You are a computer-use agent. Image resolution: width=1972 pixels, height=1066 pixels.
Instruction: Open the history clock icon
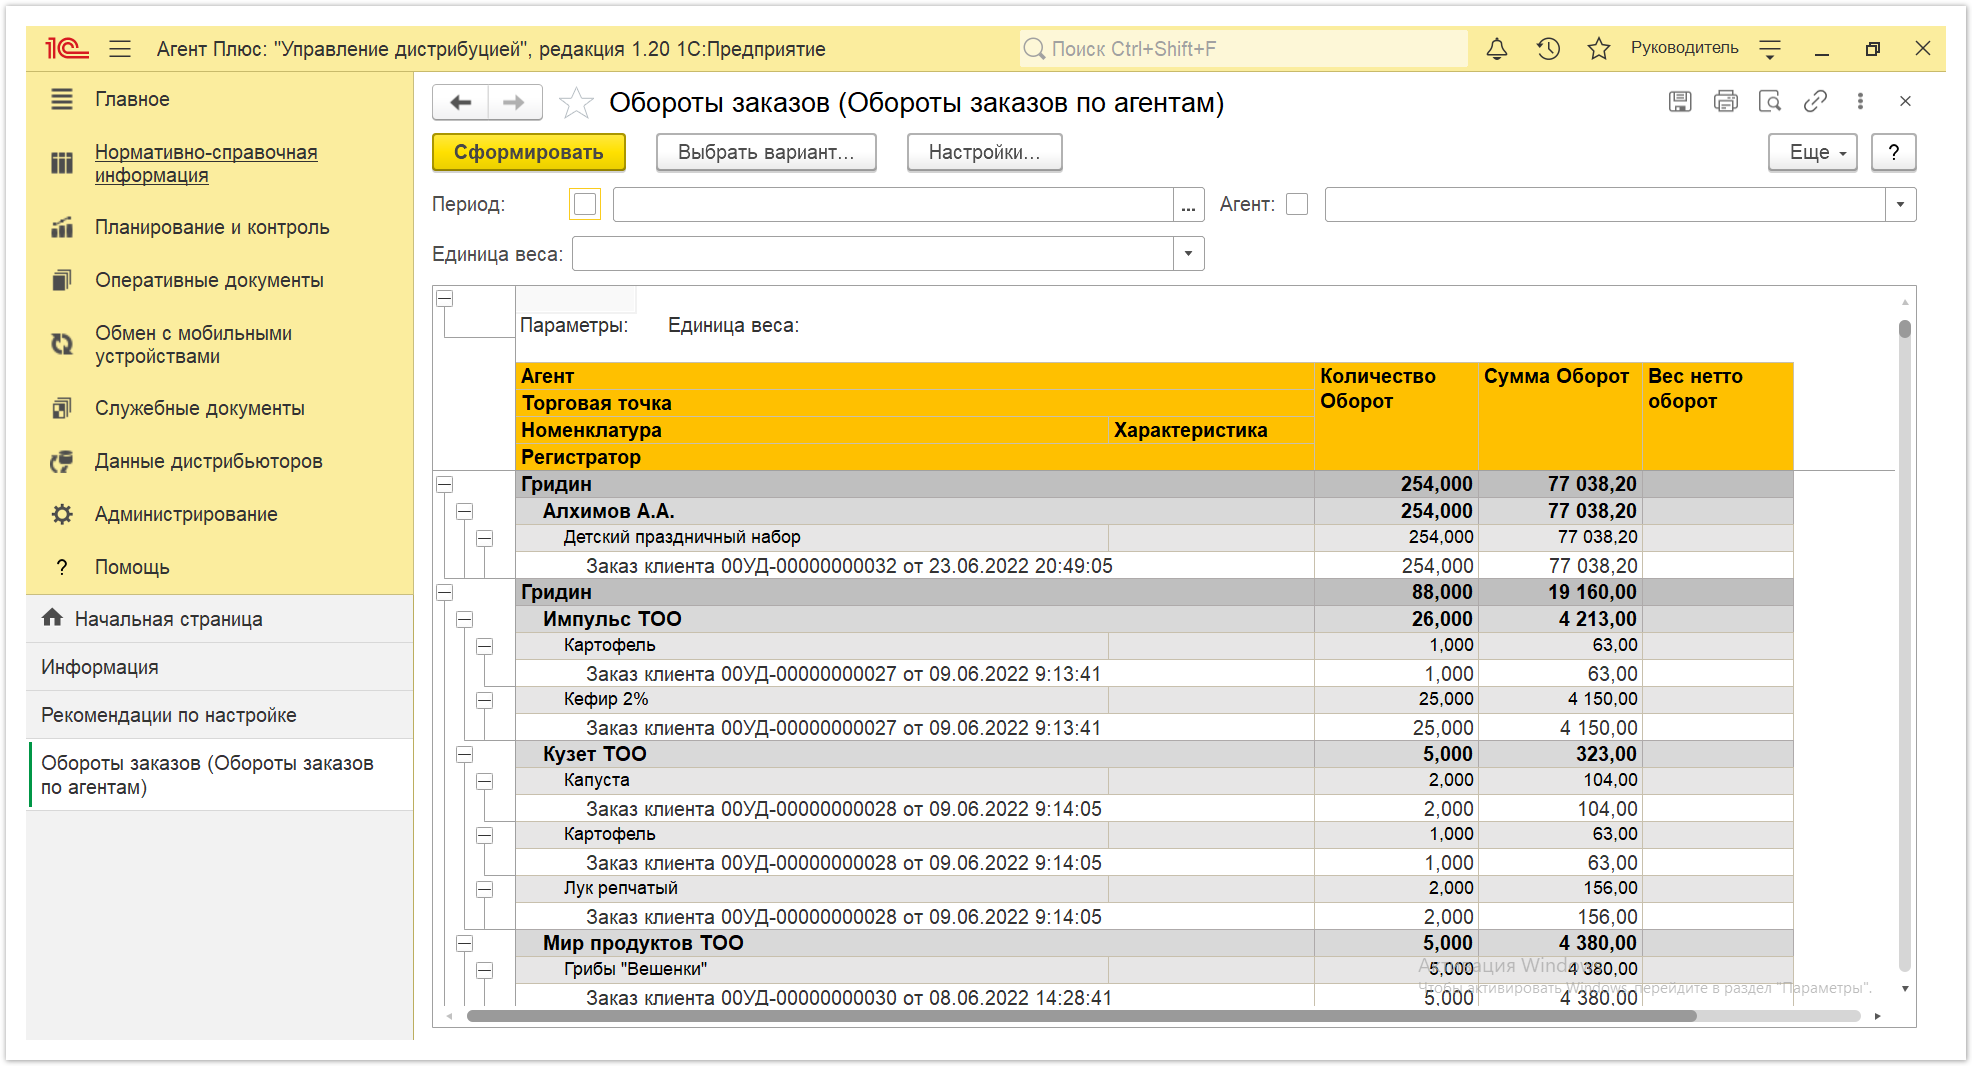(1548, 48)
